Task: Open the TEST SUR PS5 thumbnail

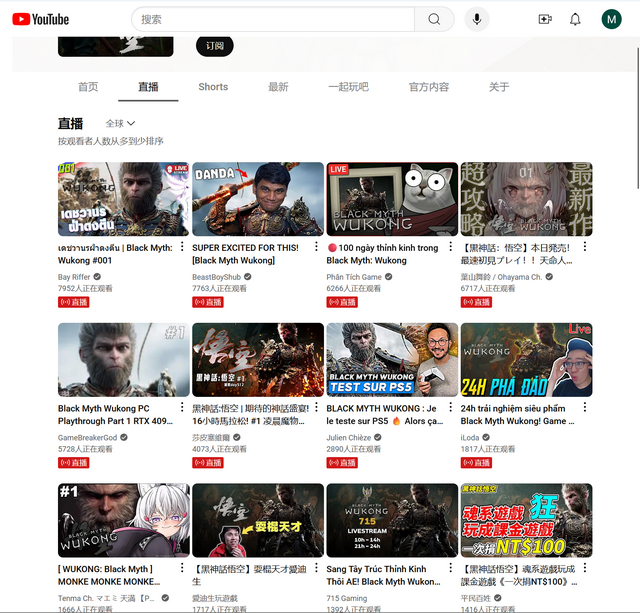Action: click(392, 360)
